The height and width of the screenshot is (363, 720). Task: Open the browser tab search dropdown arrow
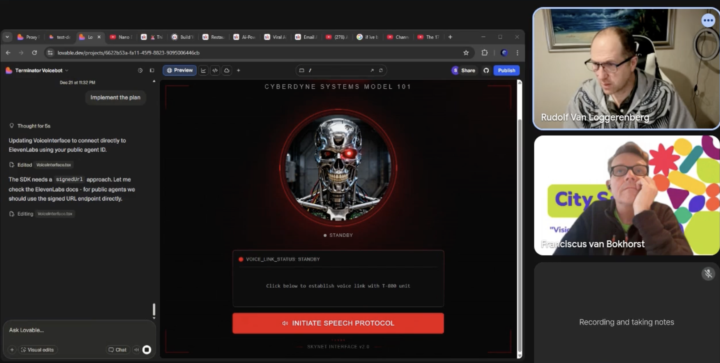[x=7, y=37]
